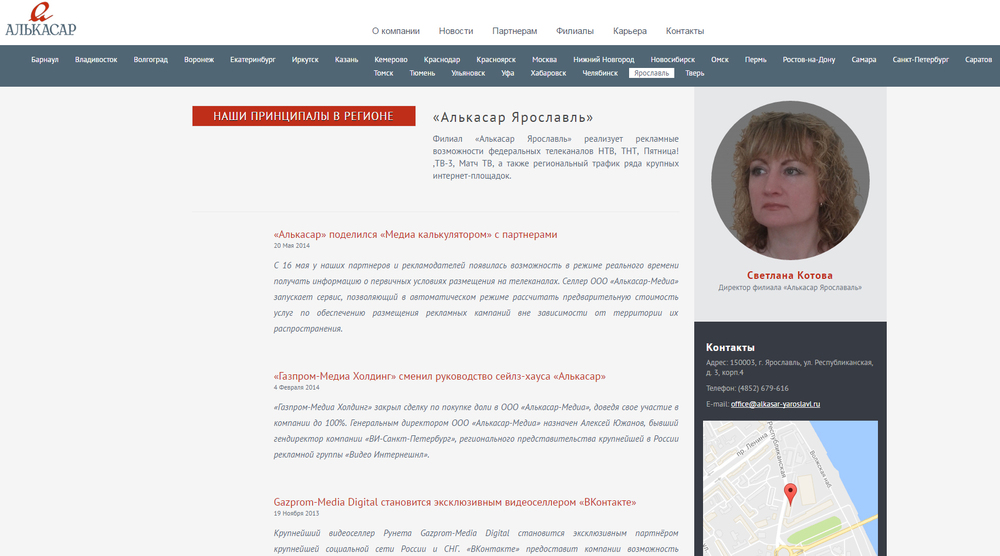Select the Воронеж city link
The image size is (1000, 556).
pyautogui.click(x=199, y=59)
